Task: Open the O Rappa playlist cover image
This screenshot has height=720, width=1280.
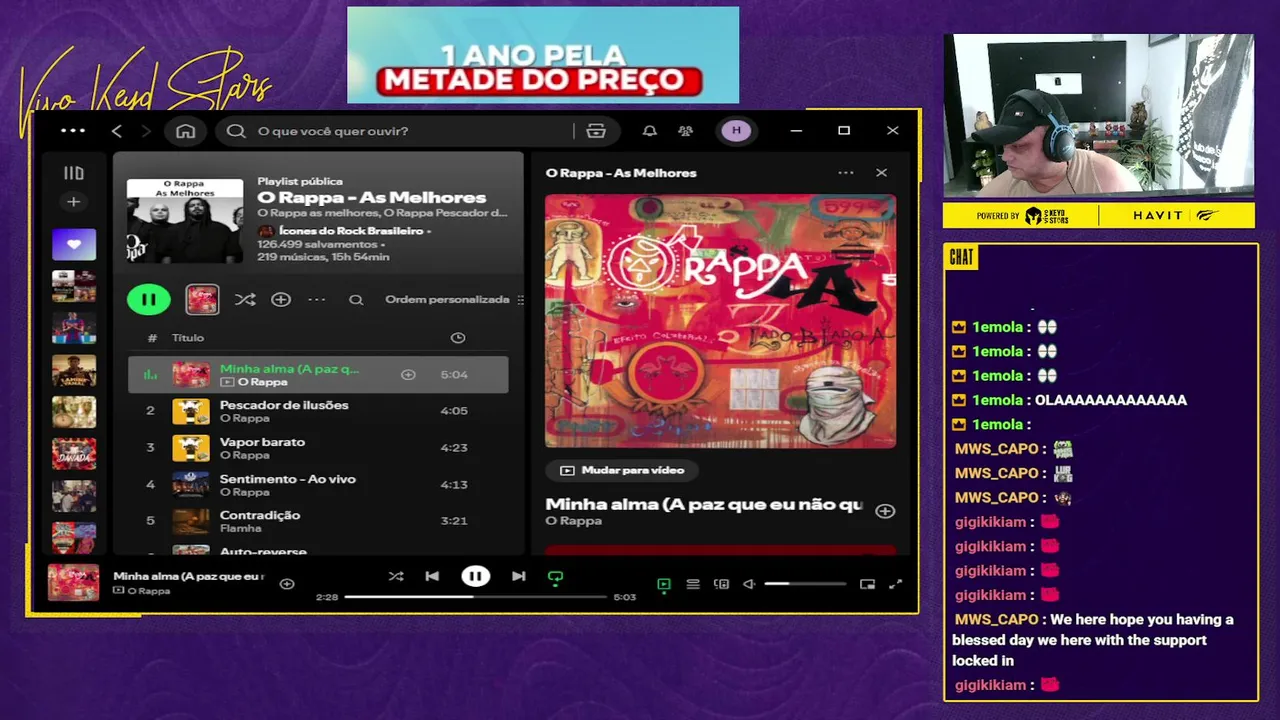Action: click(x=185, y=221)
